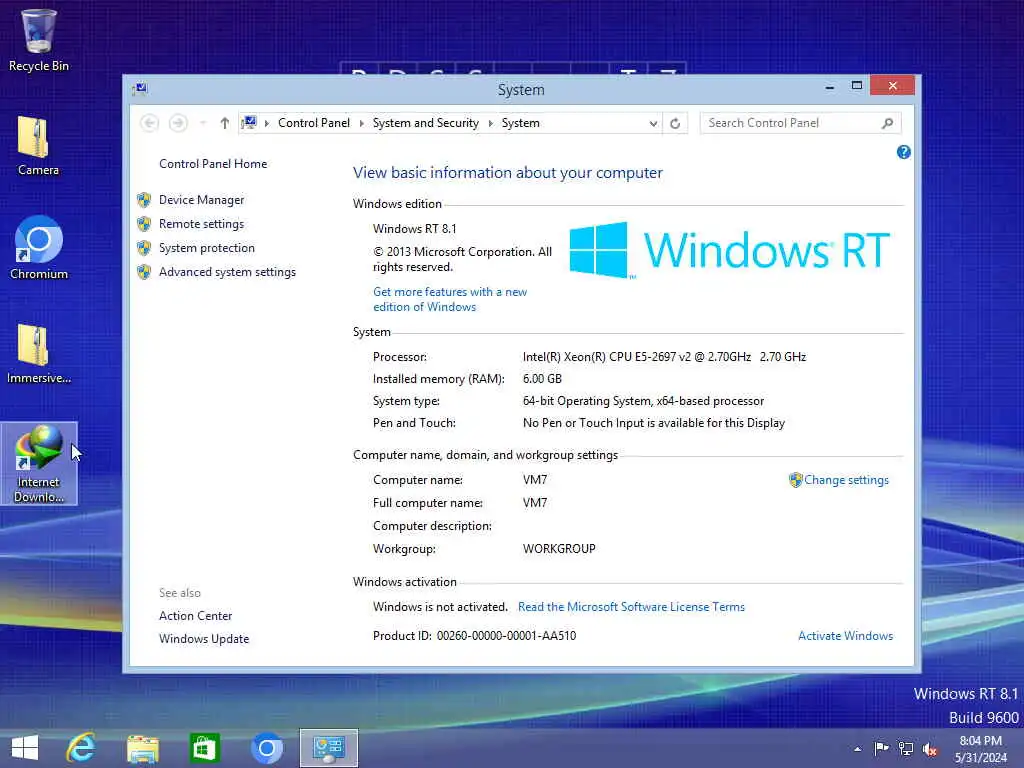Open Control Panel Home
This screenshot has height=768, width=1024.
coord(213,164)
